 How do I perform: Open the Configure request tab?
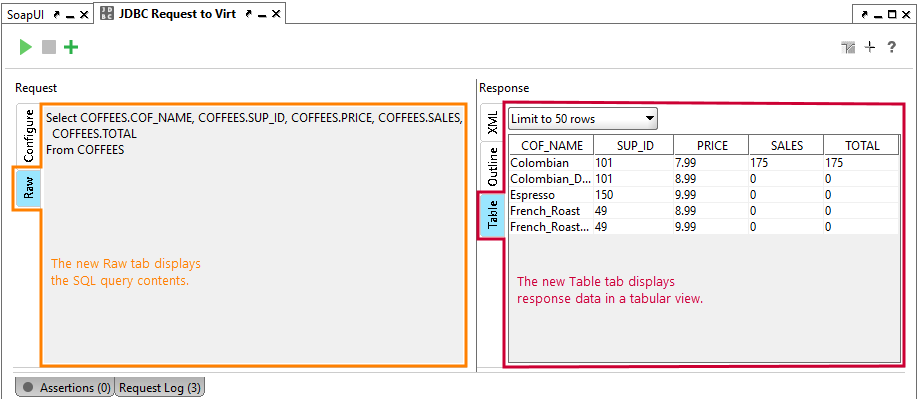28,135
